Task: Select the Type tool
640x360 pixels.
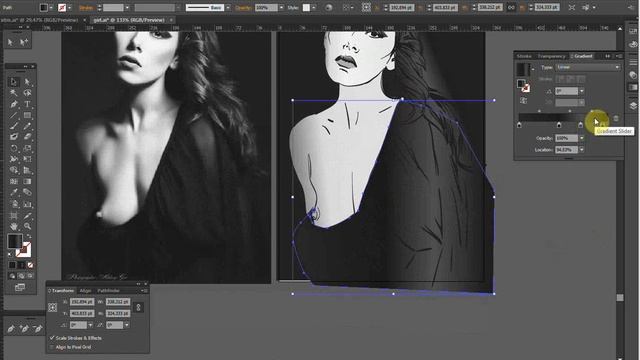Action: tap(27, 104)
